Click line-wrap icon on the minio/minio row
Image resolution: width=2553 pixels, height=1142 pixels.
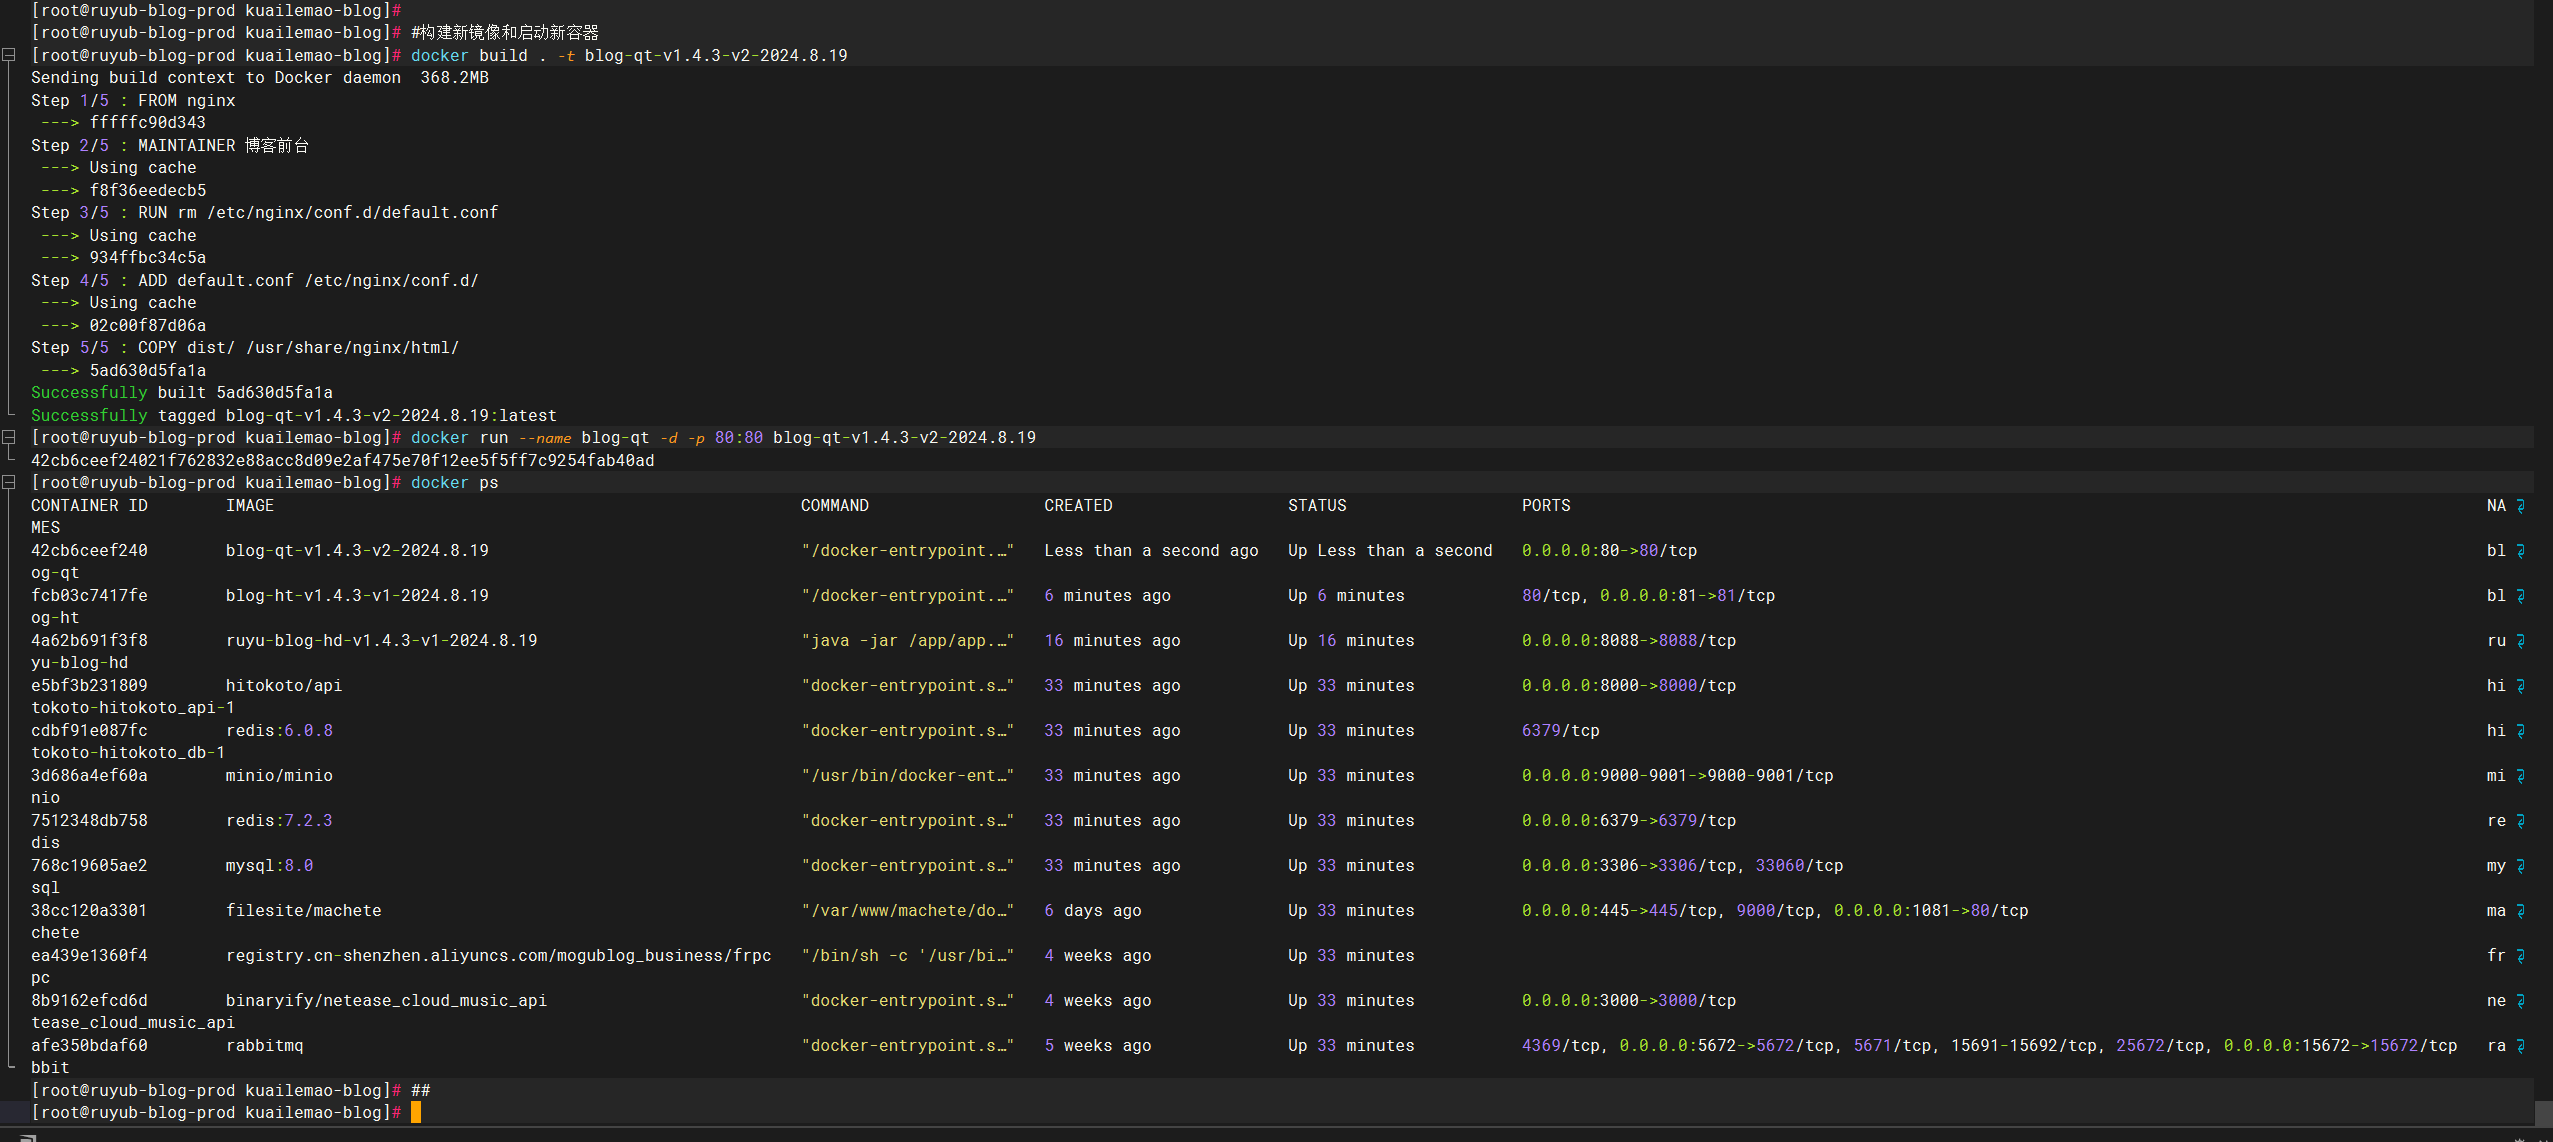(x=2520, y=776)
